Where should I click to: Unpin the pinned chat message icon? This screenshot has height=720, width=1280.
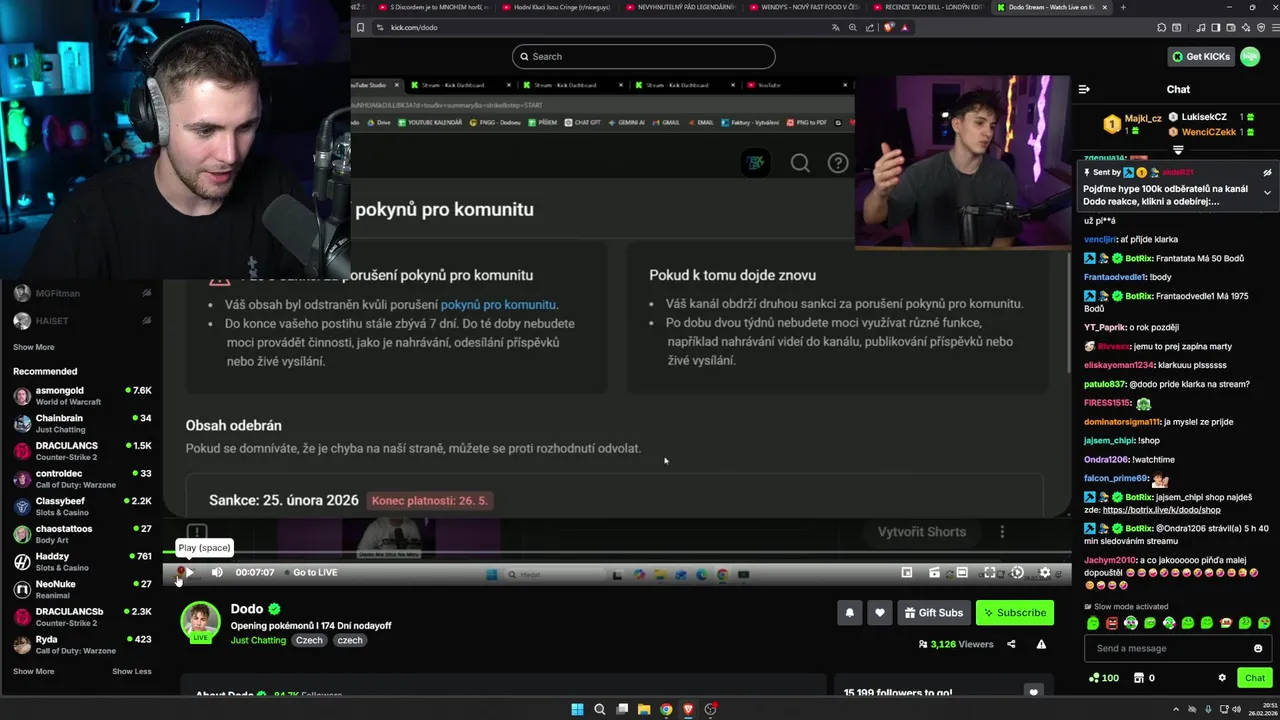pos(1267,172)
